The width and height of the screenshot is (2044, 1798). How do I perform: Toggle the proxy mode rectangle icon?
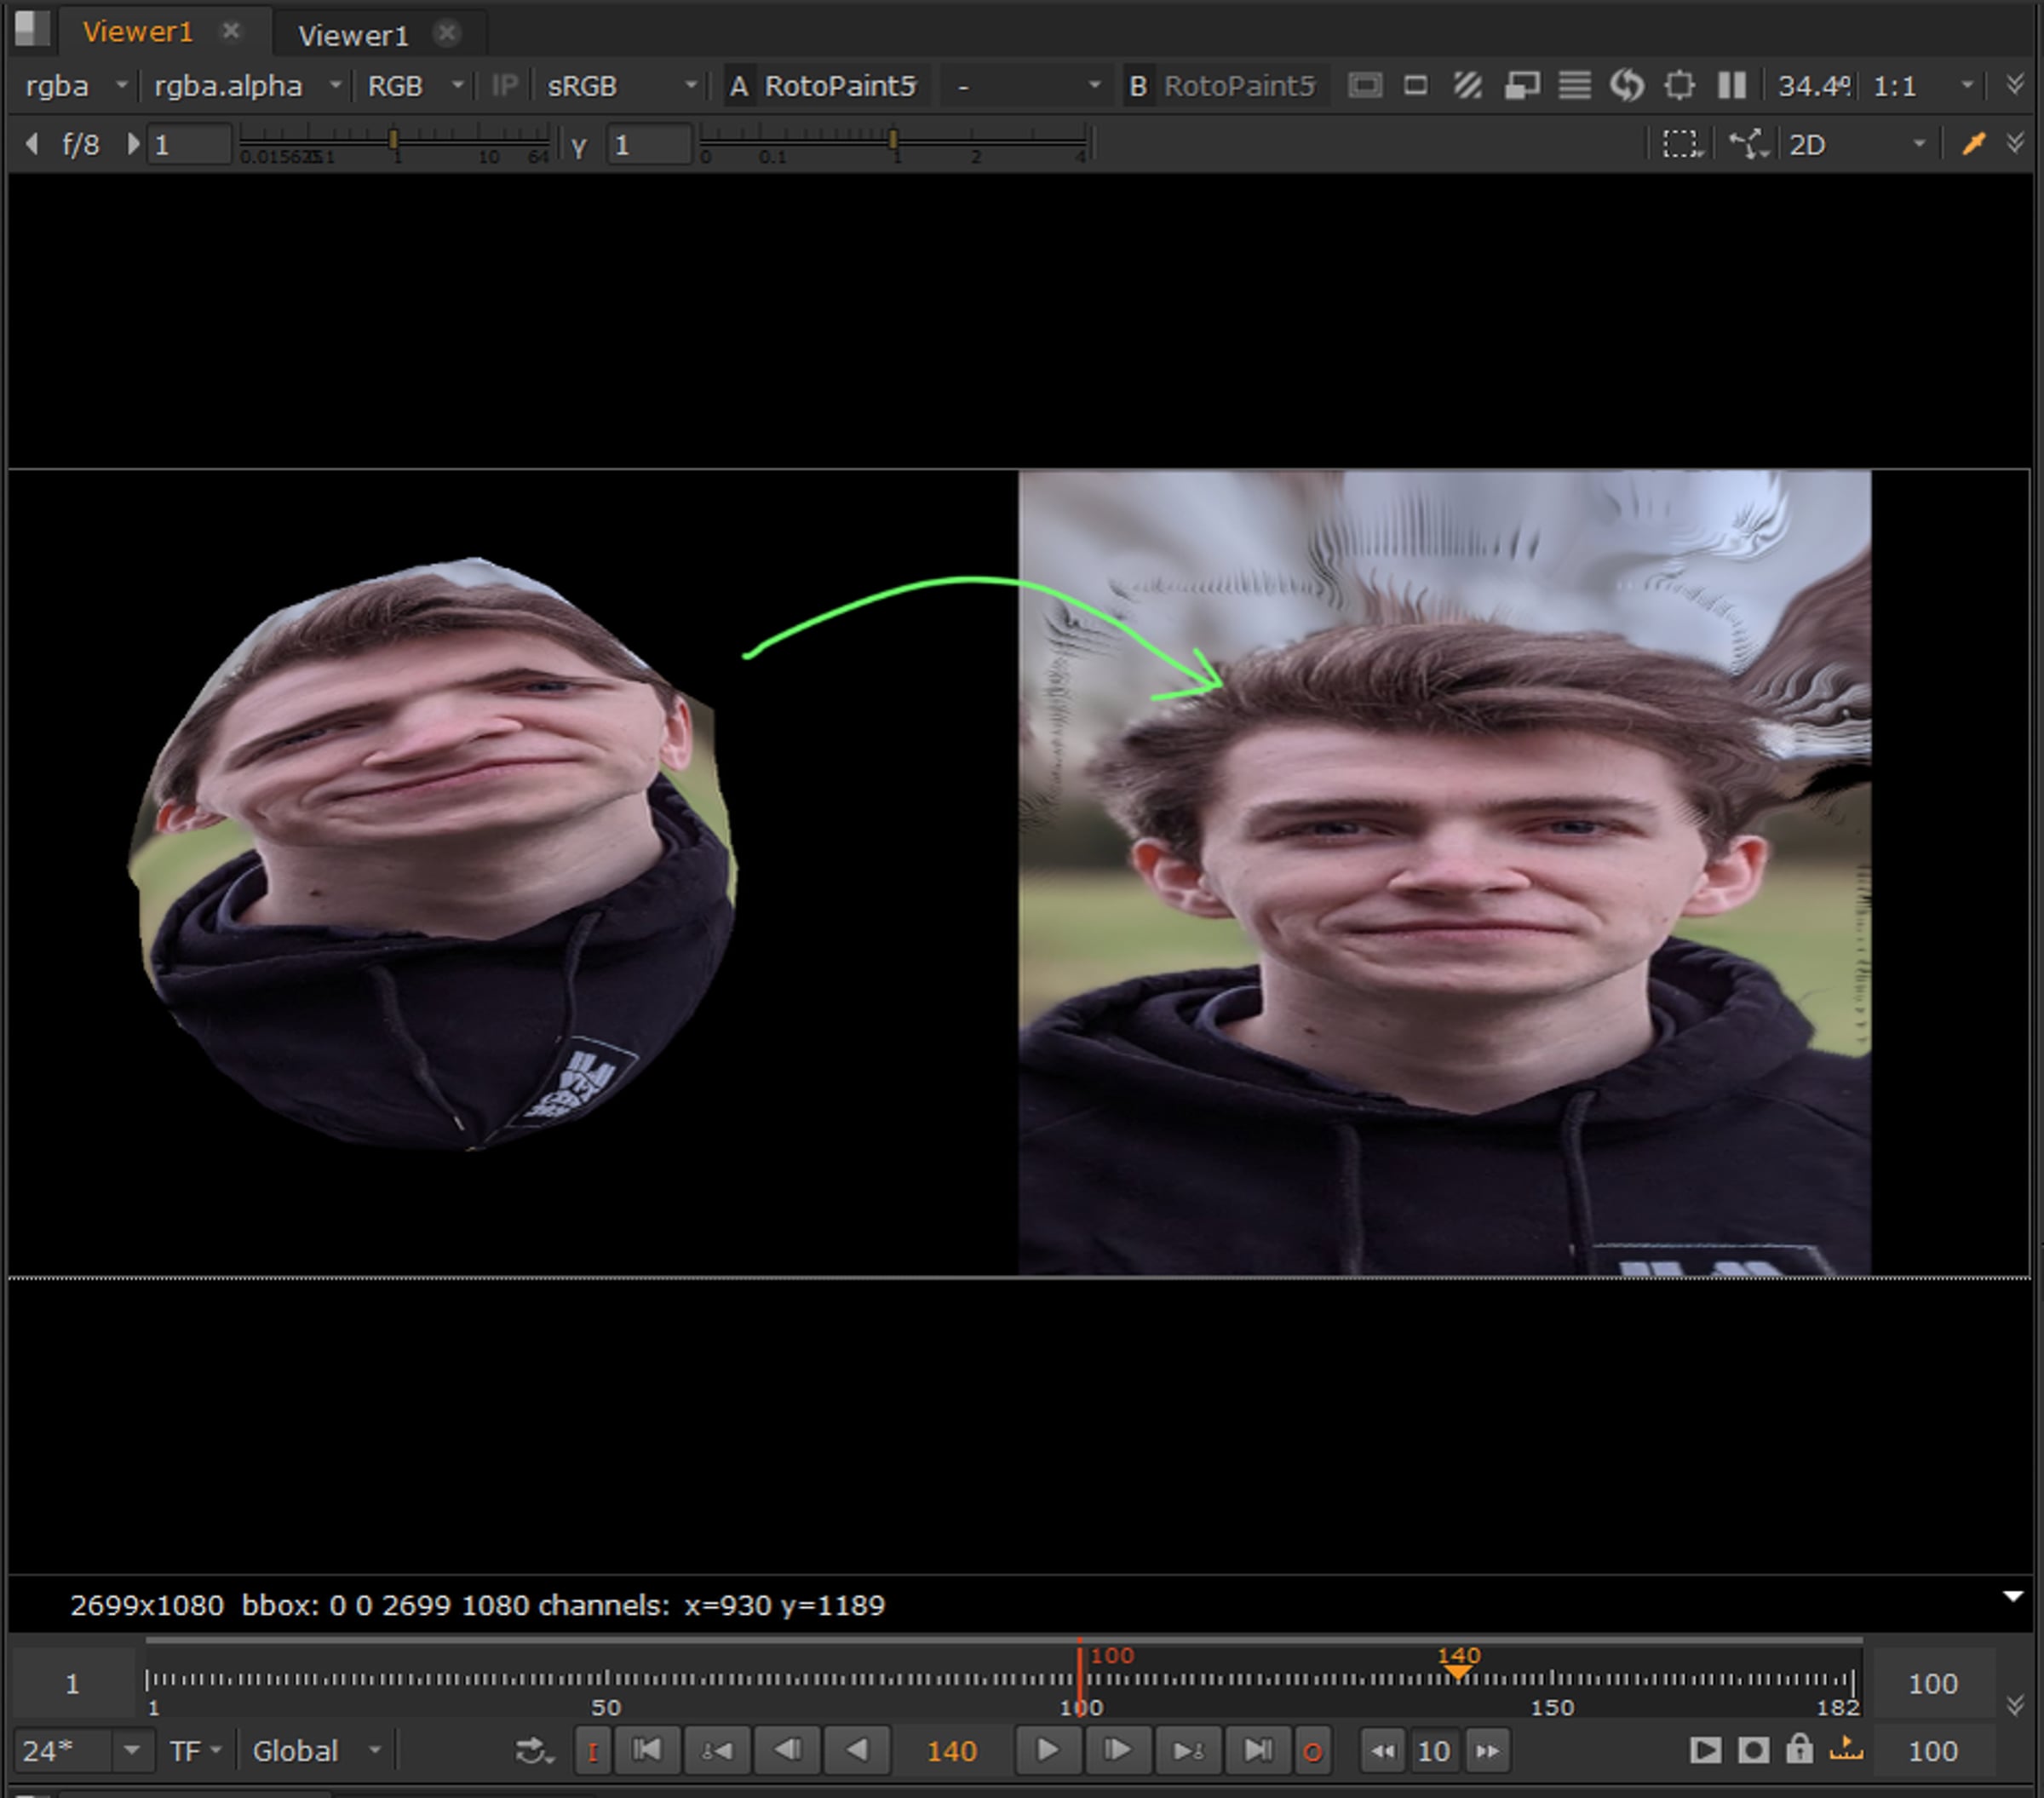tap(1415, 86)
